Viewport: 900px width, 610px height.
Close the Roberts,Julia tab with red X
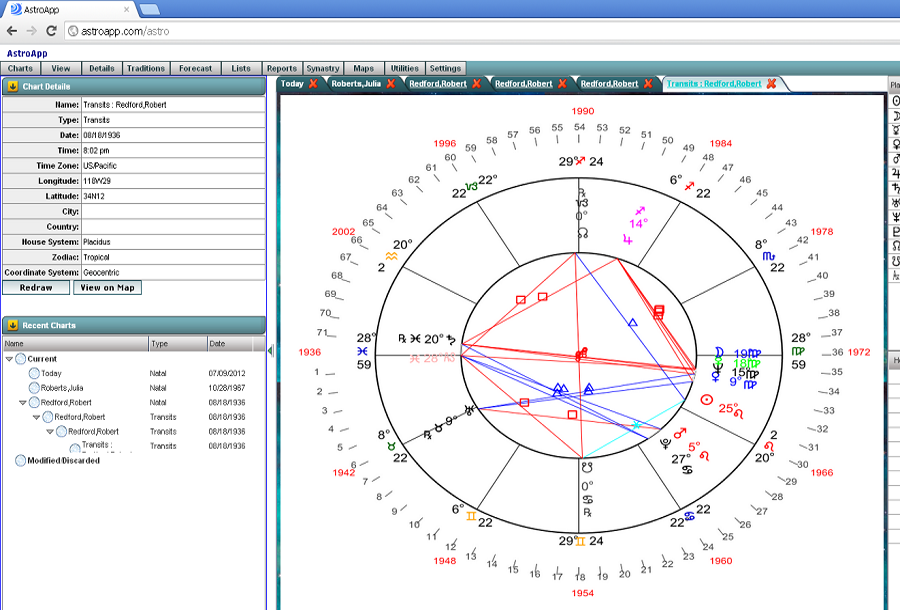pos(391,84)
